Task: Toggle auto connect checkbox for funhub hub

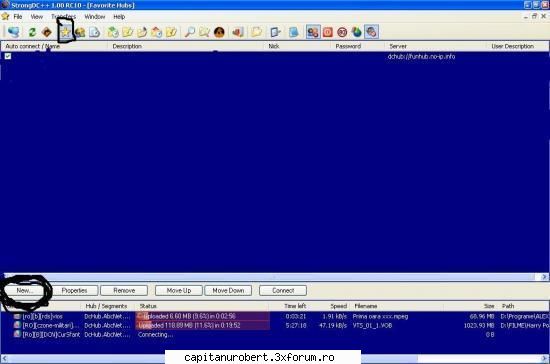Action: [8, 56]
